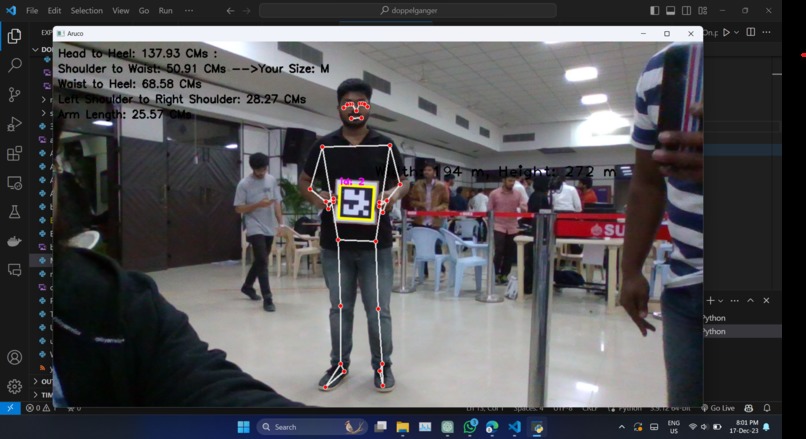This screenshot has height=439, width=806.
Task: Open the Windows Start menu
Action: click(x=244, y=427)
